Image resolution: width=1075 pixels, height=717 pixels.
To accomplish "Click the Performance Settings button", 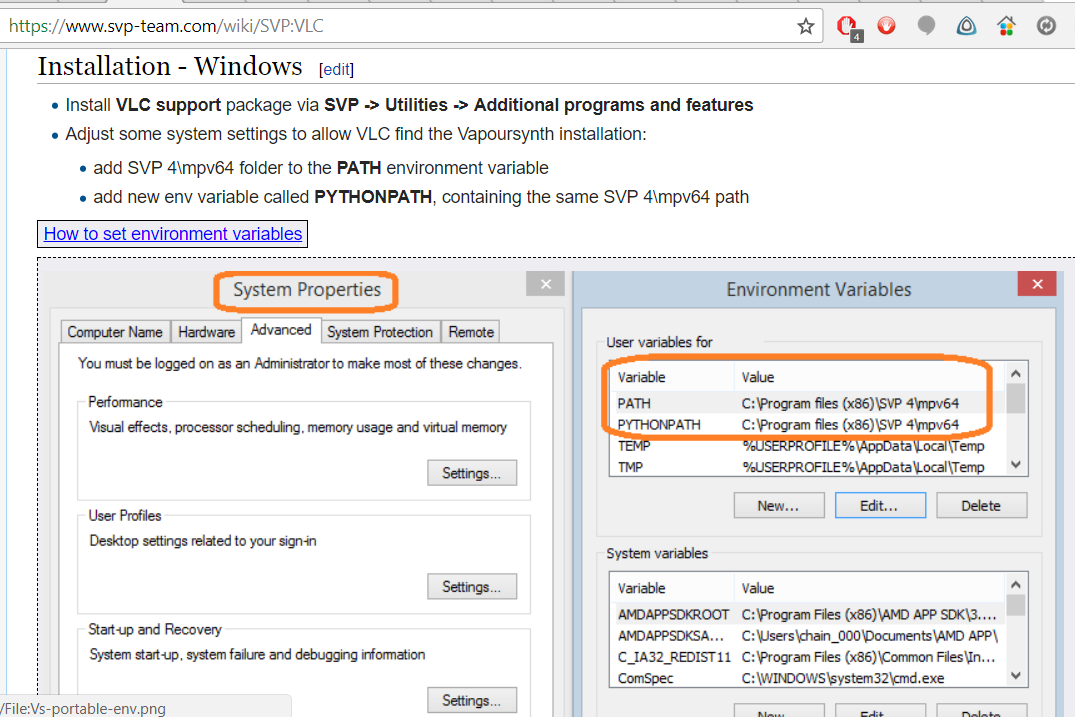I will click(472, 473).
